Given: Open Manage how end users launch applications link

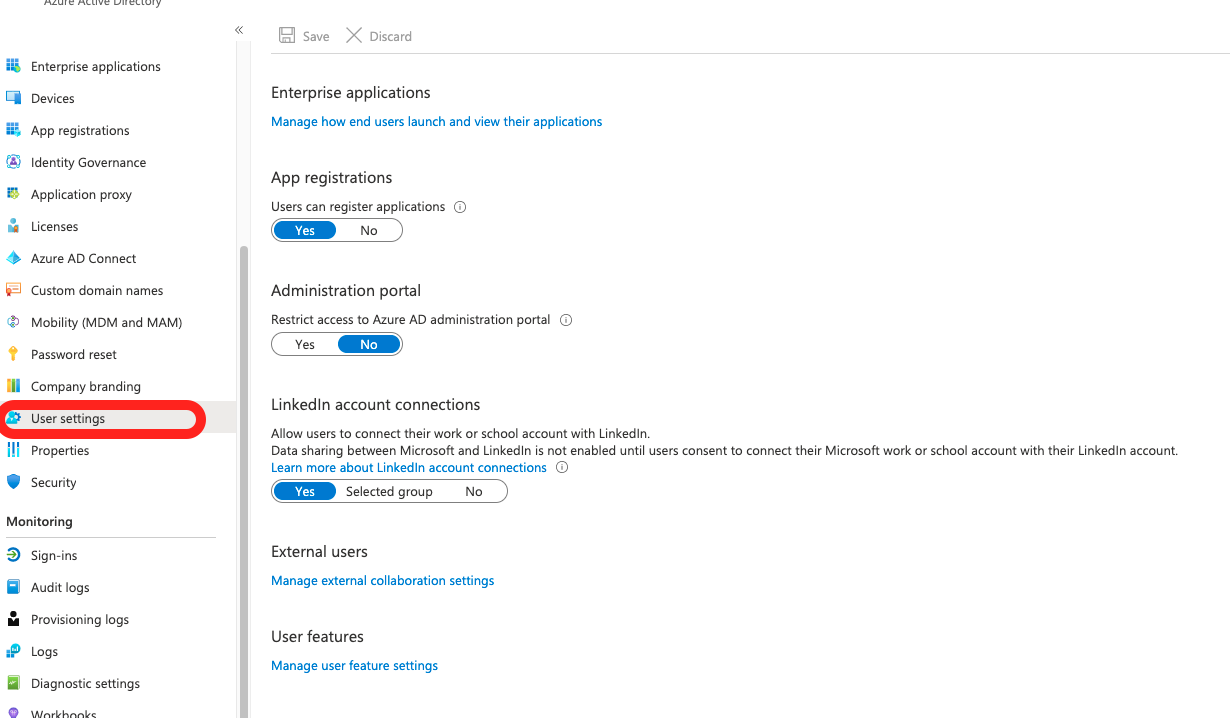Looking at the screenshot, I should 436,121.
